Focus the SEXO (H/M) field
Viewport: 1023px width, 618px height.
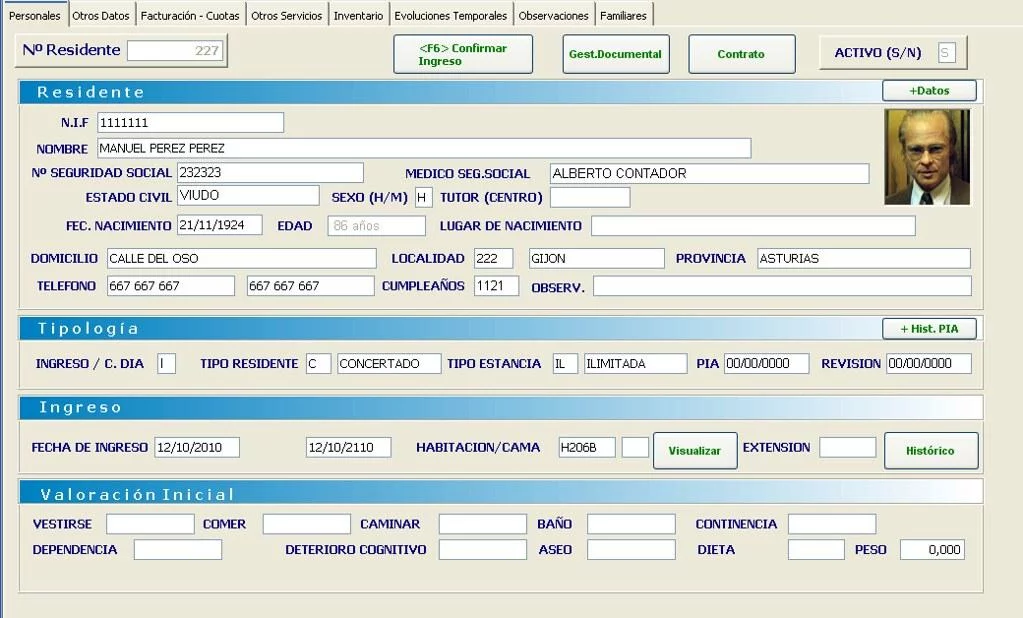[423, 197]
